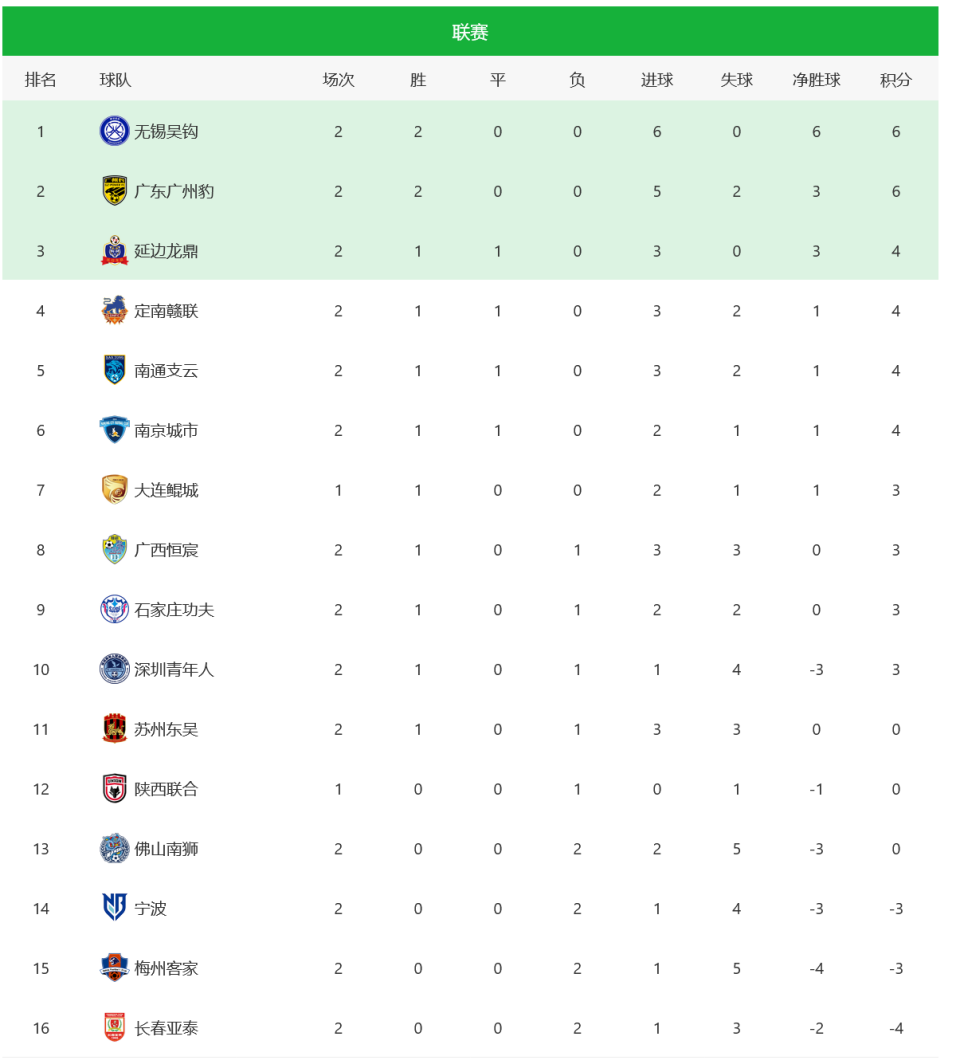Click the 定南赣联 team logo

tap(115, 311)
